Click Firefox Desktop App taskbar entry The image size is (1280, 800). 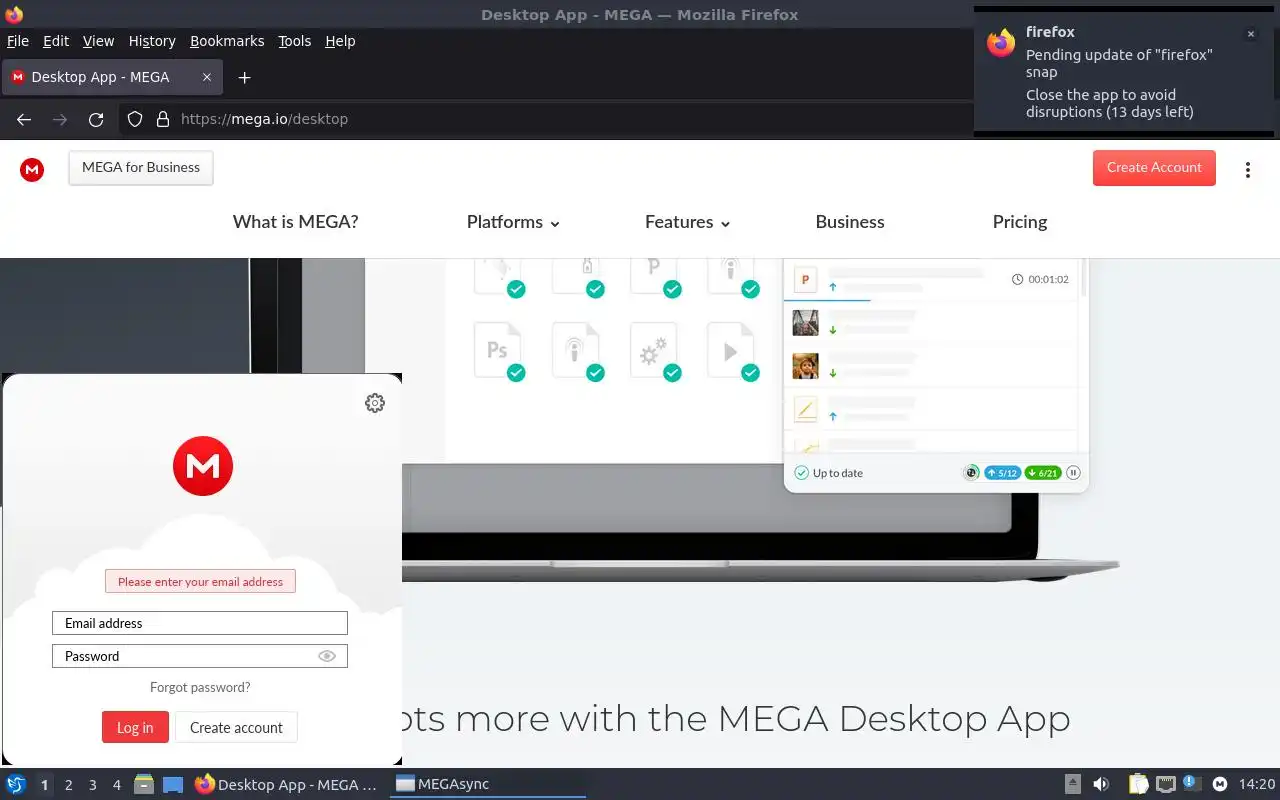coord(288,784)
